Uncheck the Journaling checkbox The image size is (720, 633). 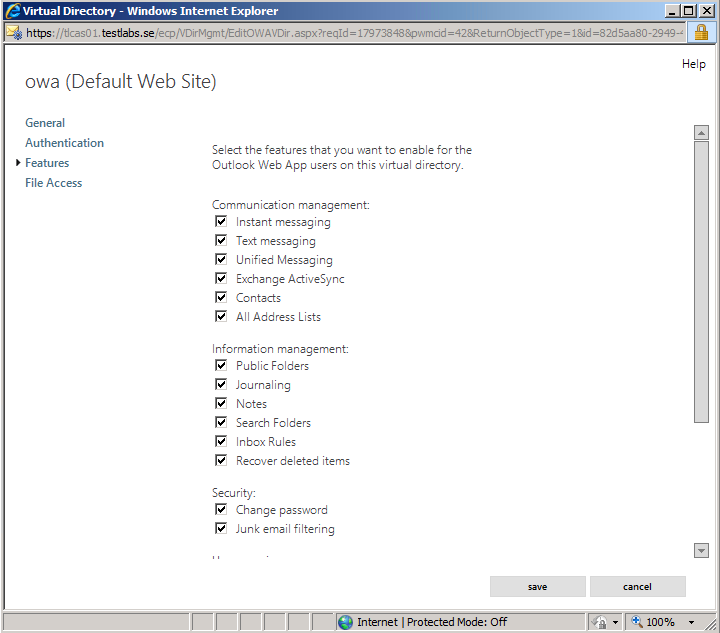221,384
